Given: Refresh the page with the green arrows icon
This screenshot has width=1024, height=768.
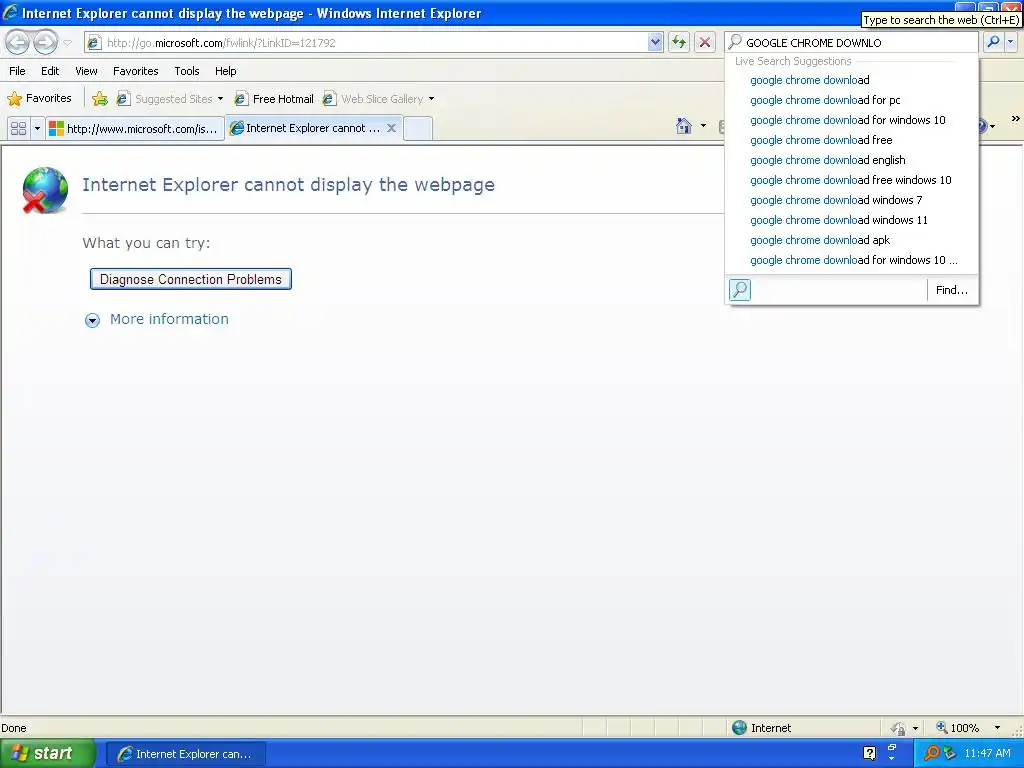Looking at the screenshot, I should [x=679, y=42].
